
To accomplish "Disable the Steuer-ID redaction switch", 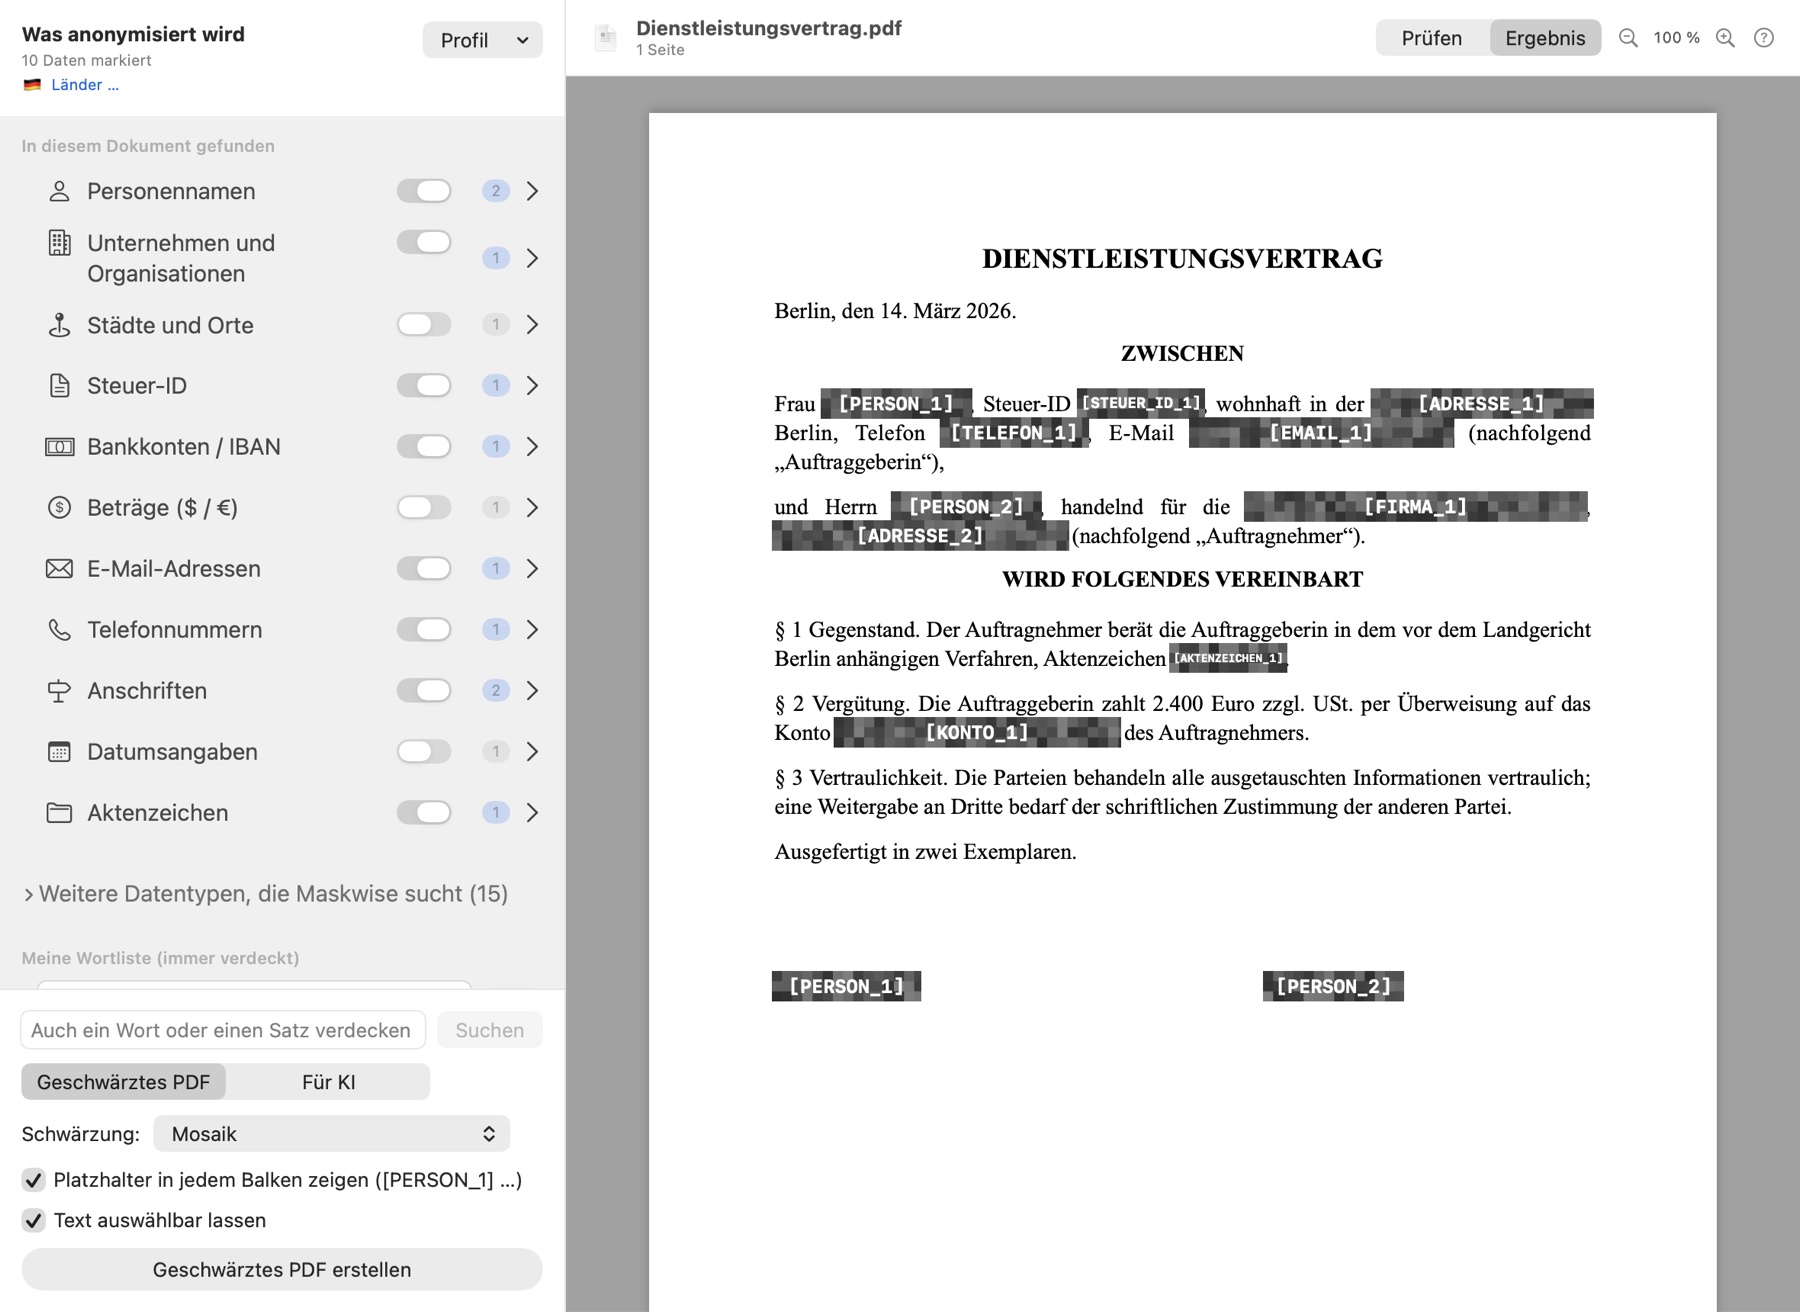I will pyautogui.click(x=424, y=386).
